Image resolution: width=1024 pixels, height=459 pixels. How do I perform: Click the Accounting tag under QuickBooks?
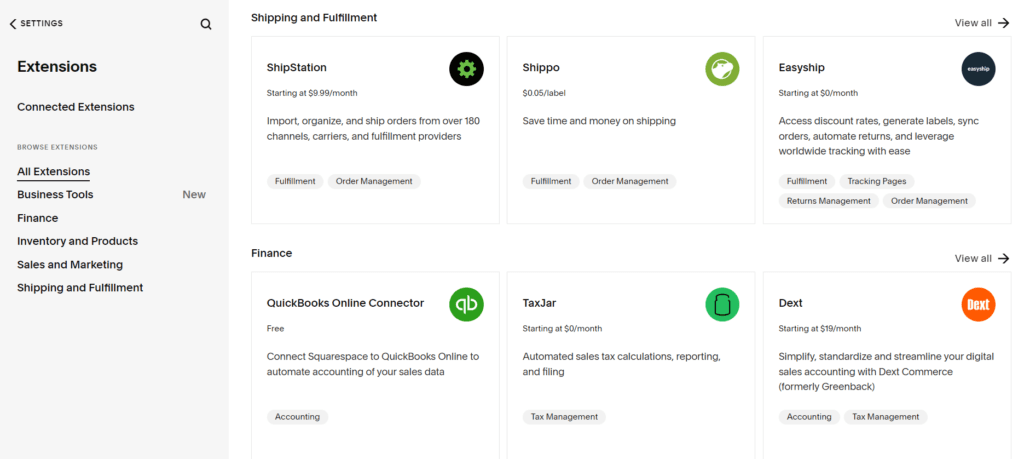tap(297, 417)
